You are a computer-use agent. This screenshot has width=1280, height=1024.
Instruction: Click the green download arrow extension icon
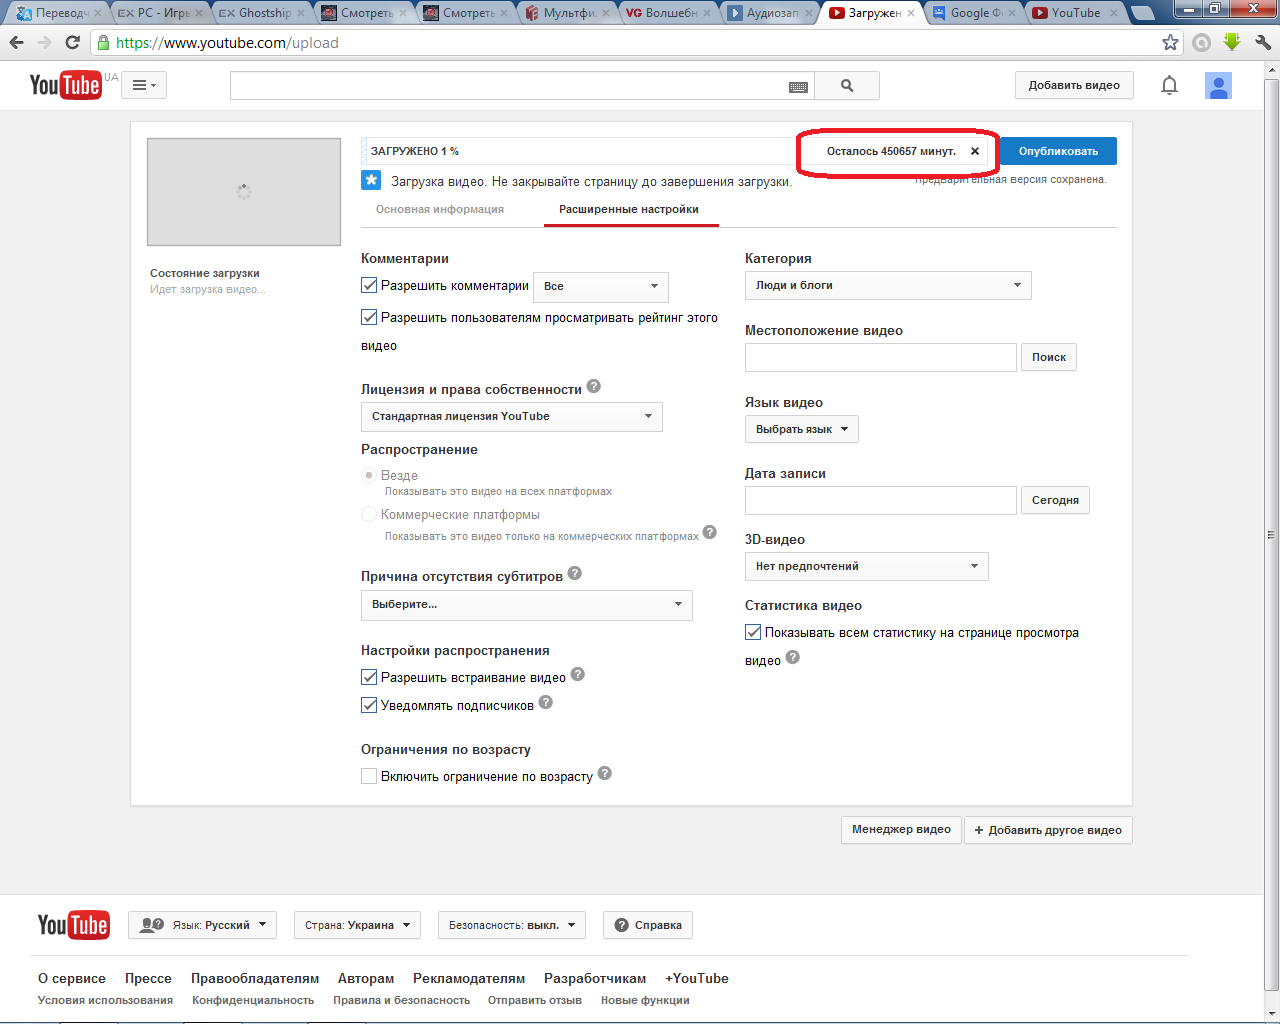click(1232, 42)
